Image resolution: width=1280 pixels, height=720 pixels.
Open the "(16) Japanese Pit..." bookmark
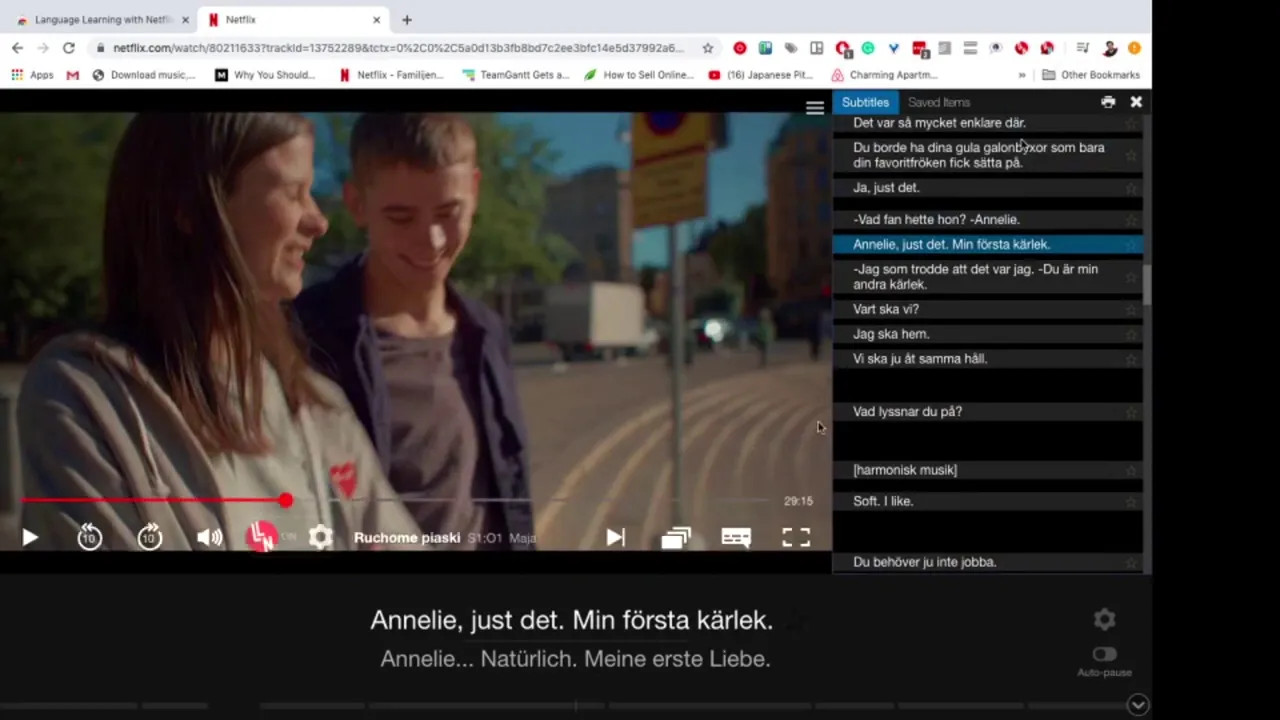(760, 75)
